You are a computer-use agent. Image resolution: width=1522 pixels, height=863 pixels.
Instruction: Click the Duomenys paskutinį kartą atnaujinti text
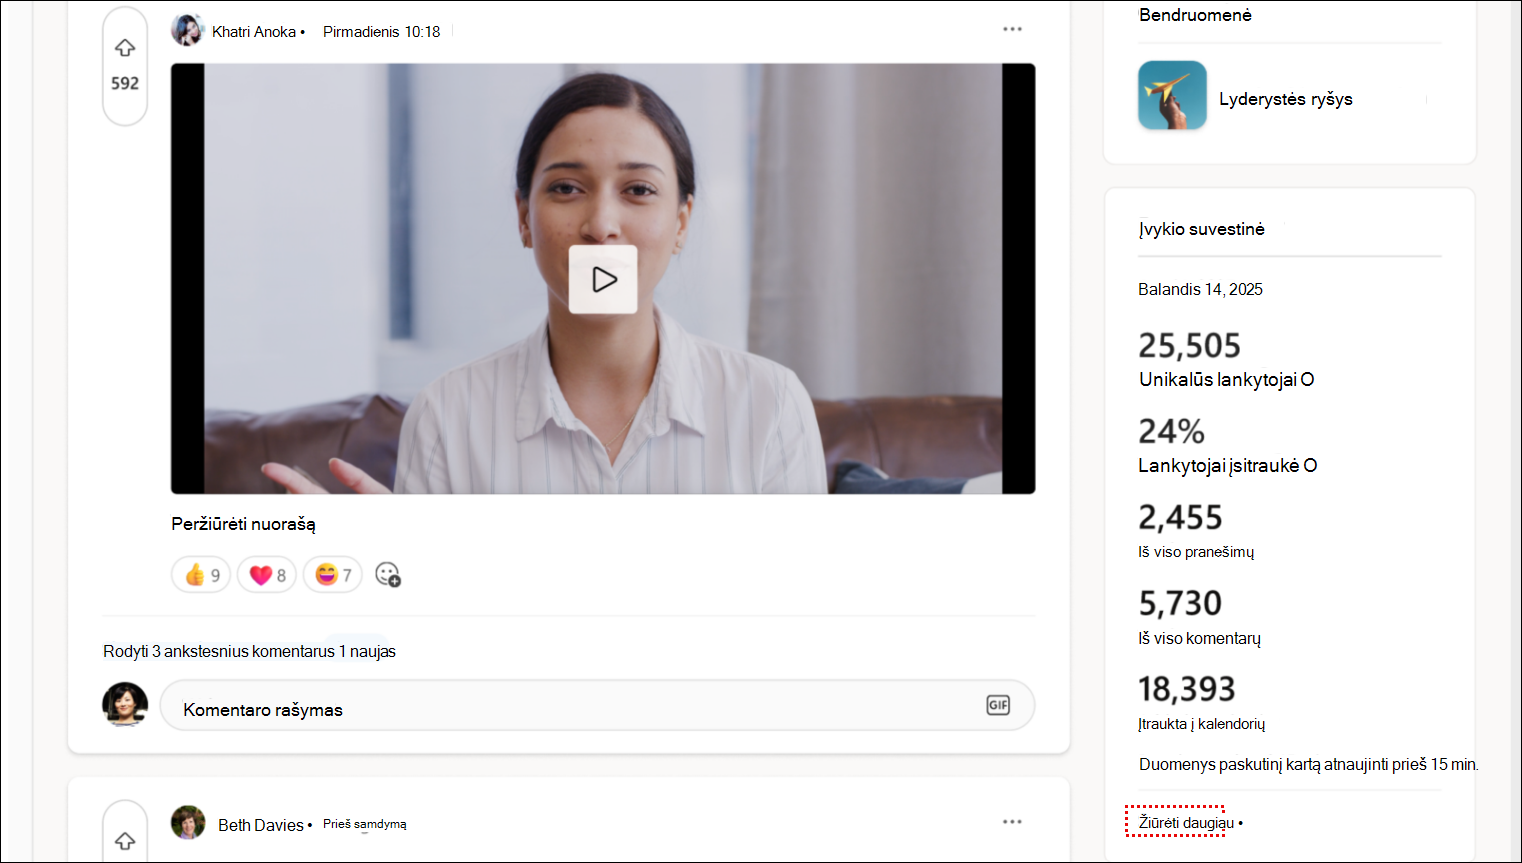(x=1309, y=765)
